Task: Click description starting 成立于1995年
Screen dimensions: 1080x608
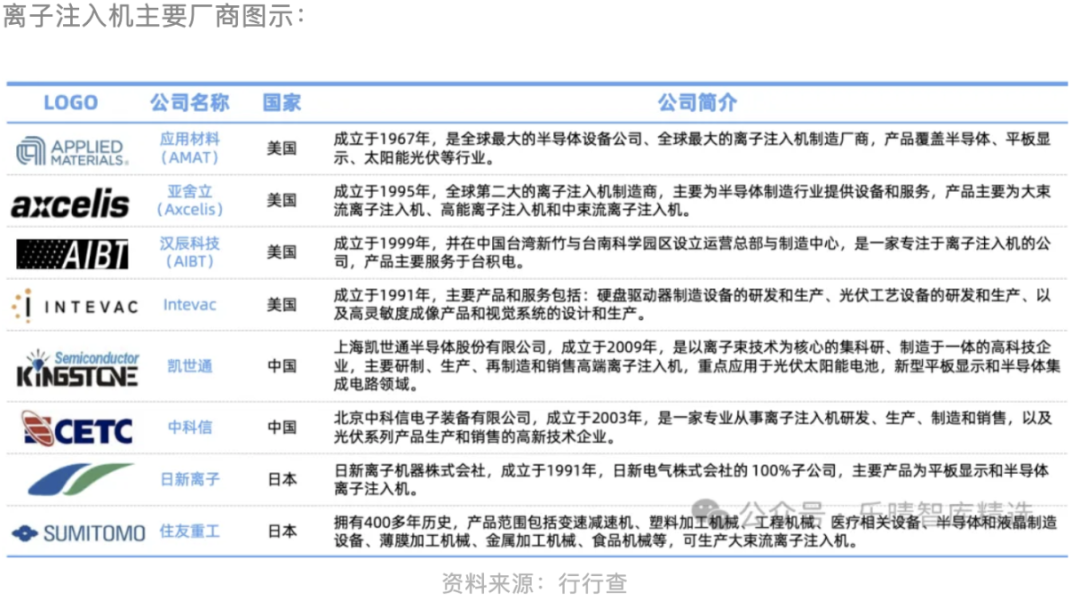Action: coord(692,200)
